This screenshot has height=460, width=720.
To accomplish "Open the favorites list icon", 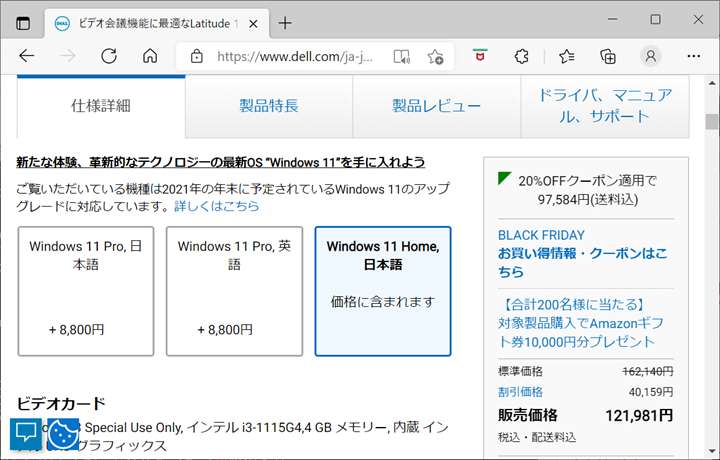I will pos(567,56).
